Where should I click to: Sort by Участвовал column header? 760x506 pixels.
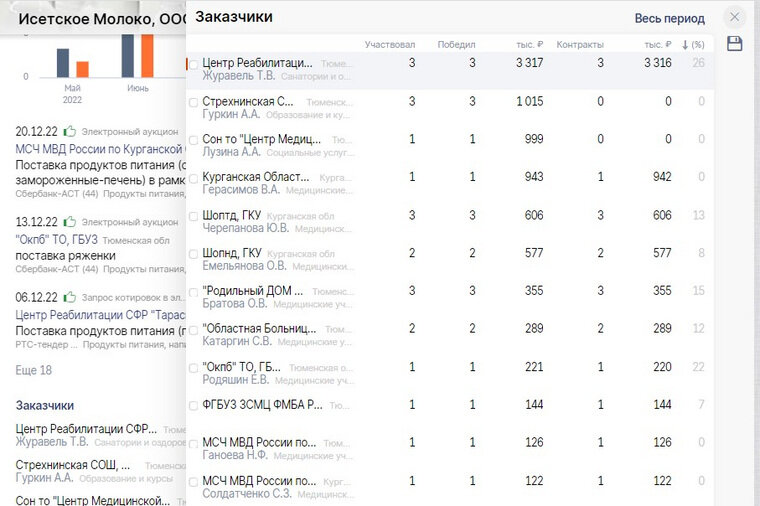390,45
